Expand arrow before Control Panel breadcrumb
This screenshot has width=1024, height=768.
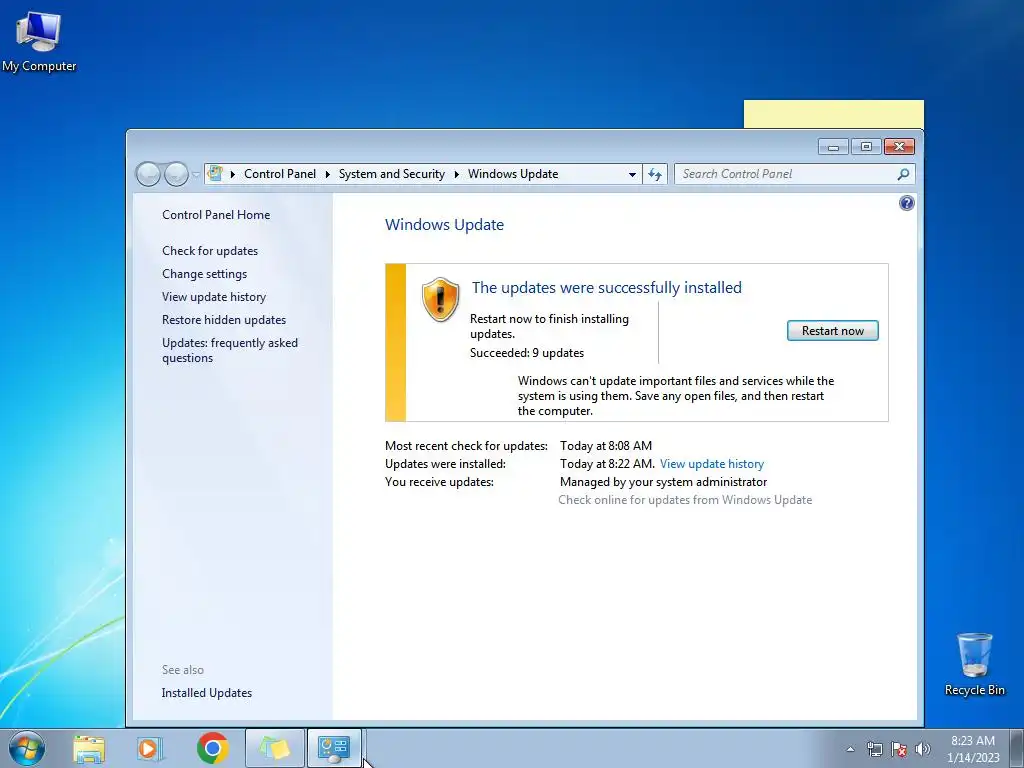(x=232, y=174)
